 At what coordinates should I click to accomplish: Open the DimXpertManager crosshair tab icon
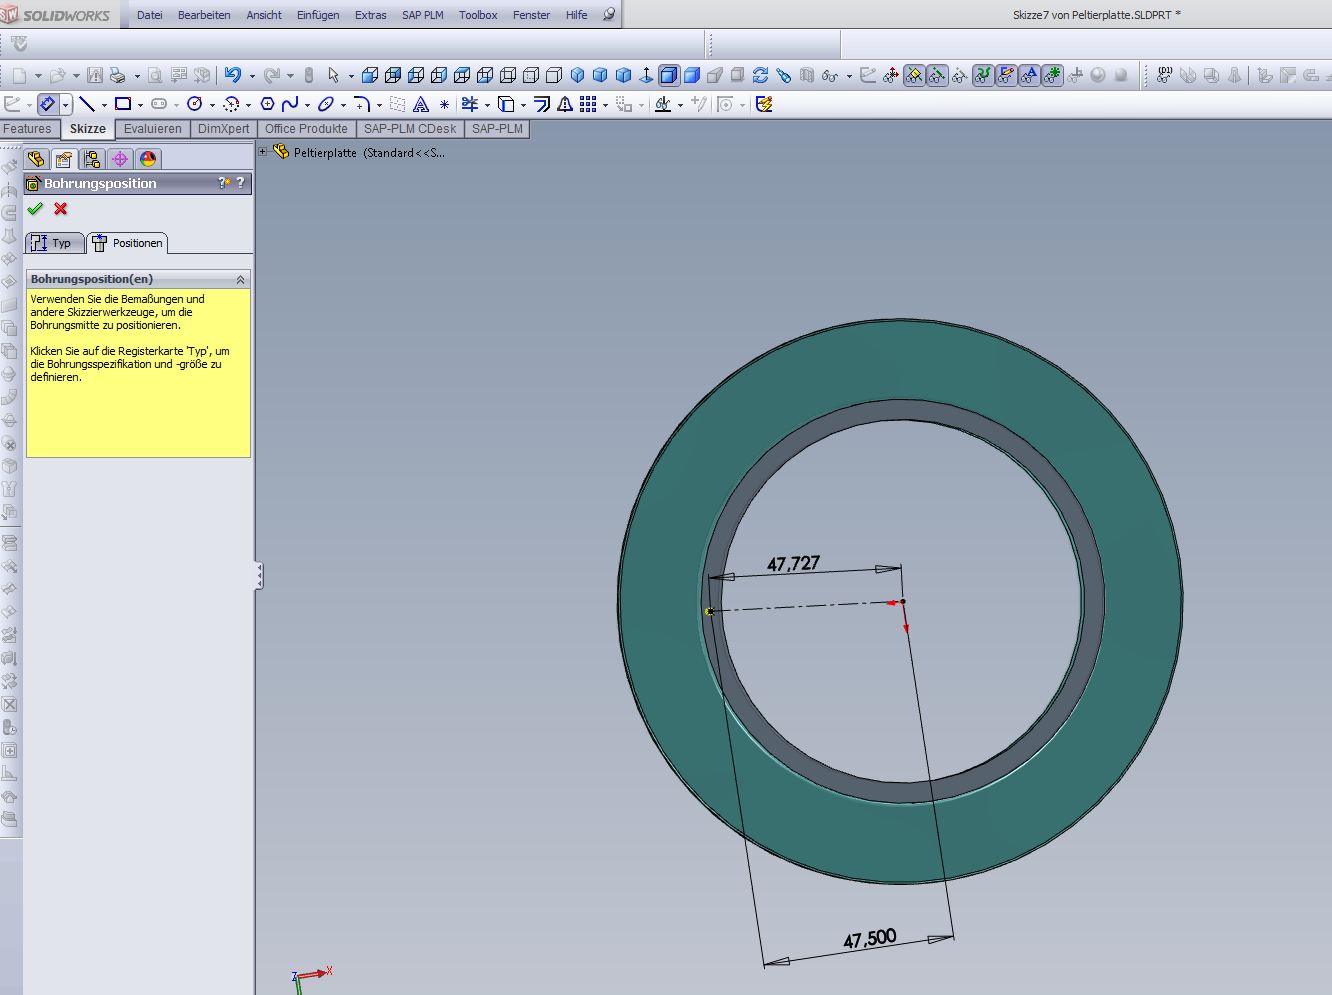[x=120, y=159]
